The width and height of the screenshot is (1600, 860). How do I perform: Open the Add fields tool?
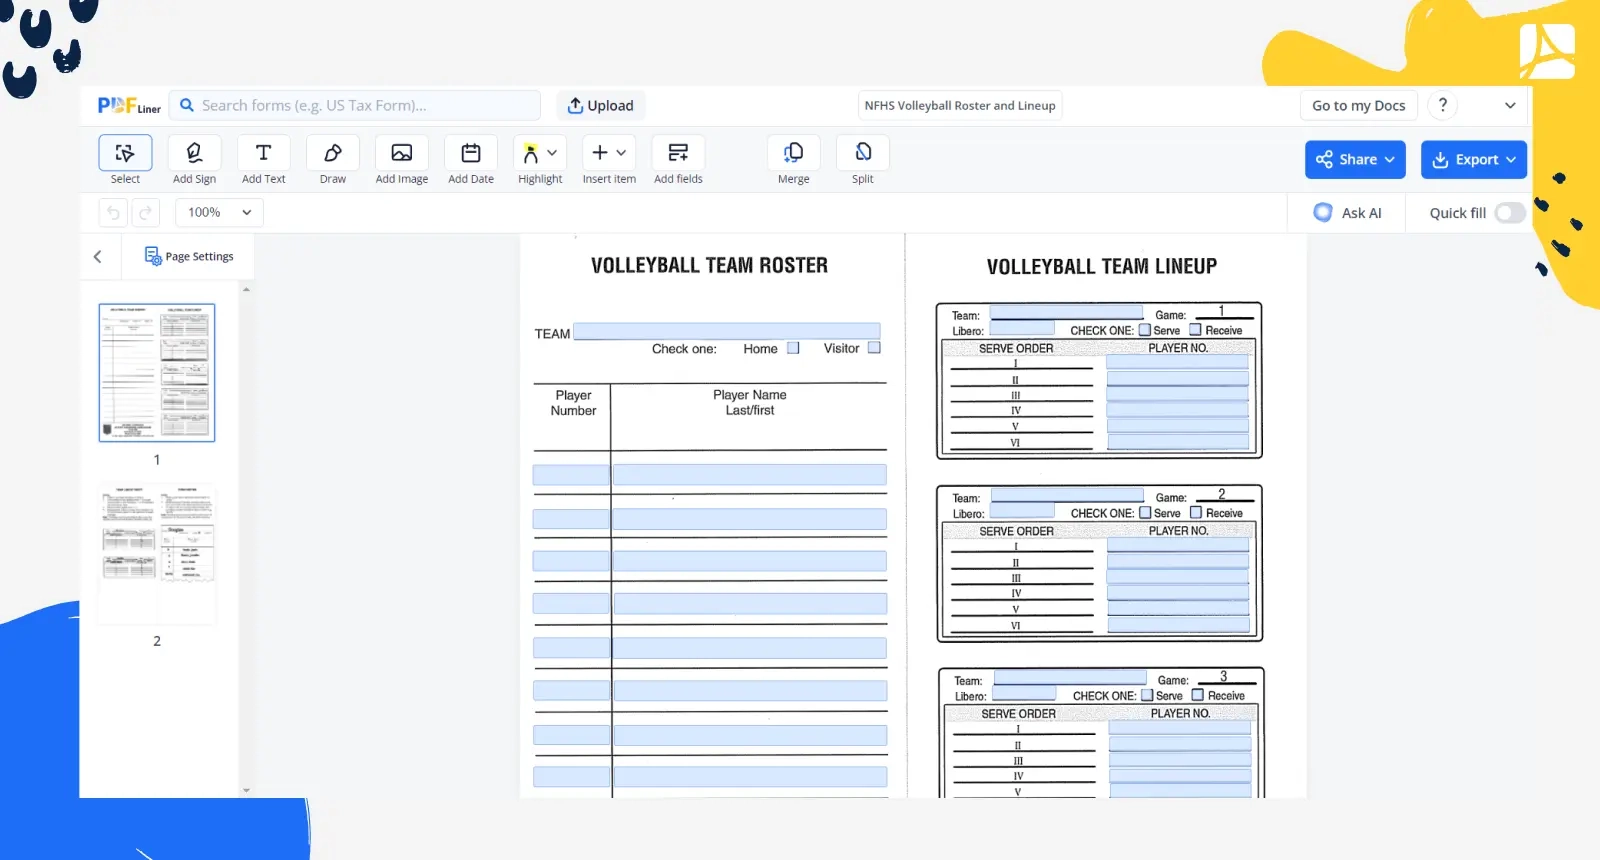(x=678, y=154)
